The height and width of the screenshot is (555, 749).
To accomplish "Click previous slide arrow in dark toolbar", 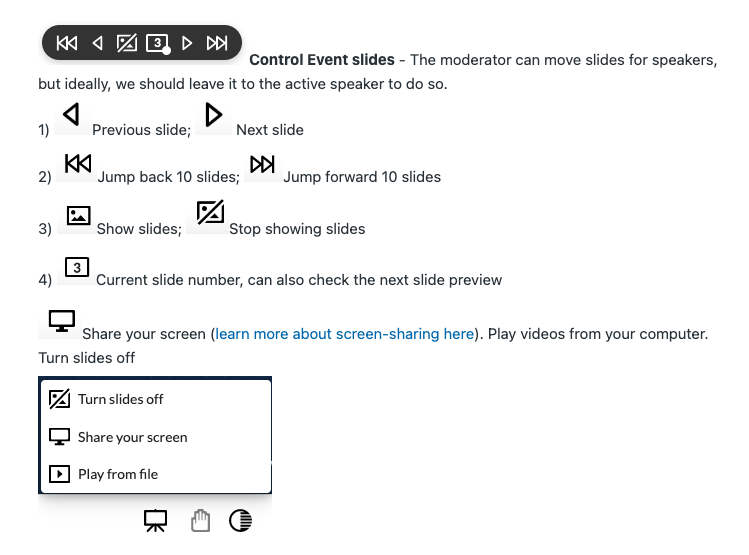I will pyautogui.click(x=97, y=43).
